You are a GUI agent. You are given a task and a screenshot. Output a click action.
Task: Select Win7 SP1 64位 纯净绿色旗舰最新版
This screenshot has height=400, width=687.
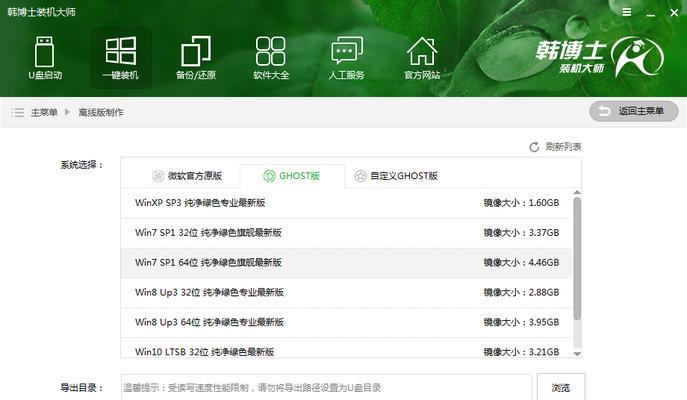point(347,262)
